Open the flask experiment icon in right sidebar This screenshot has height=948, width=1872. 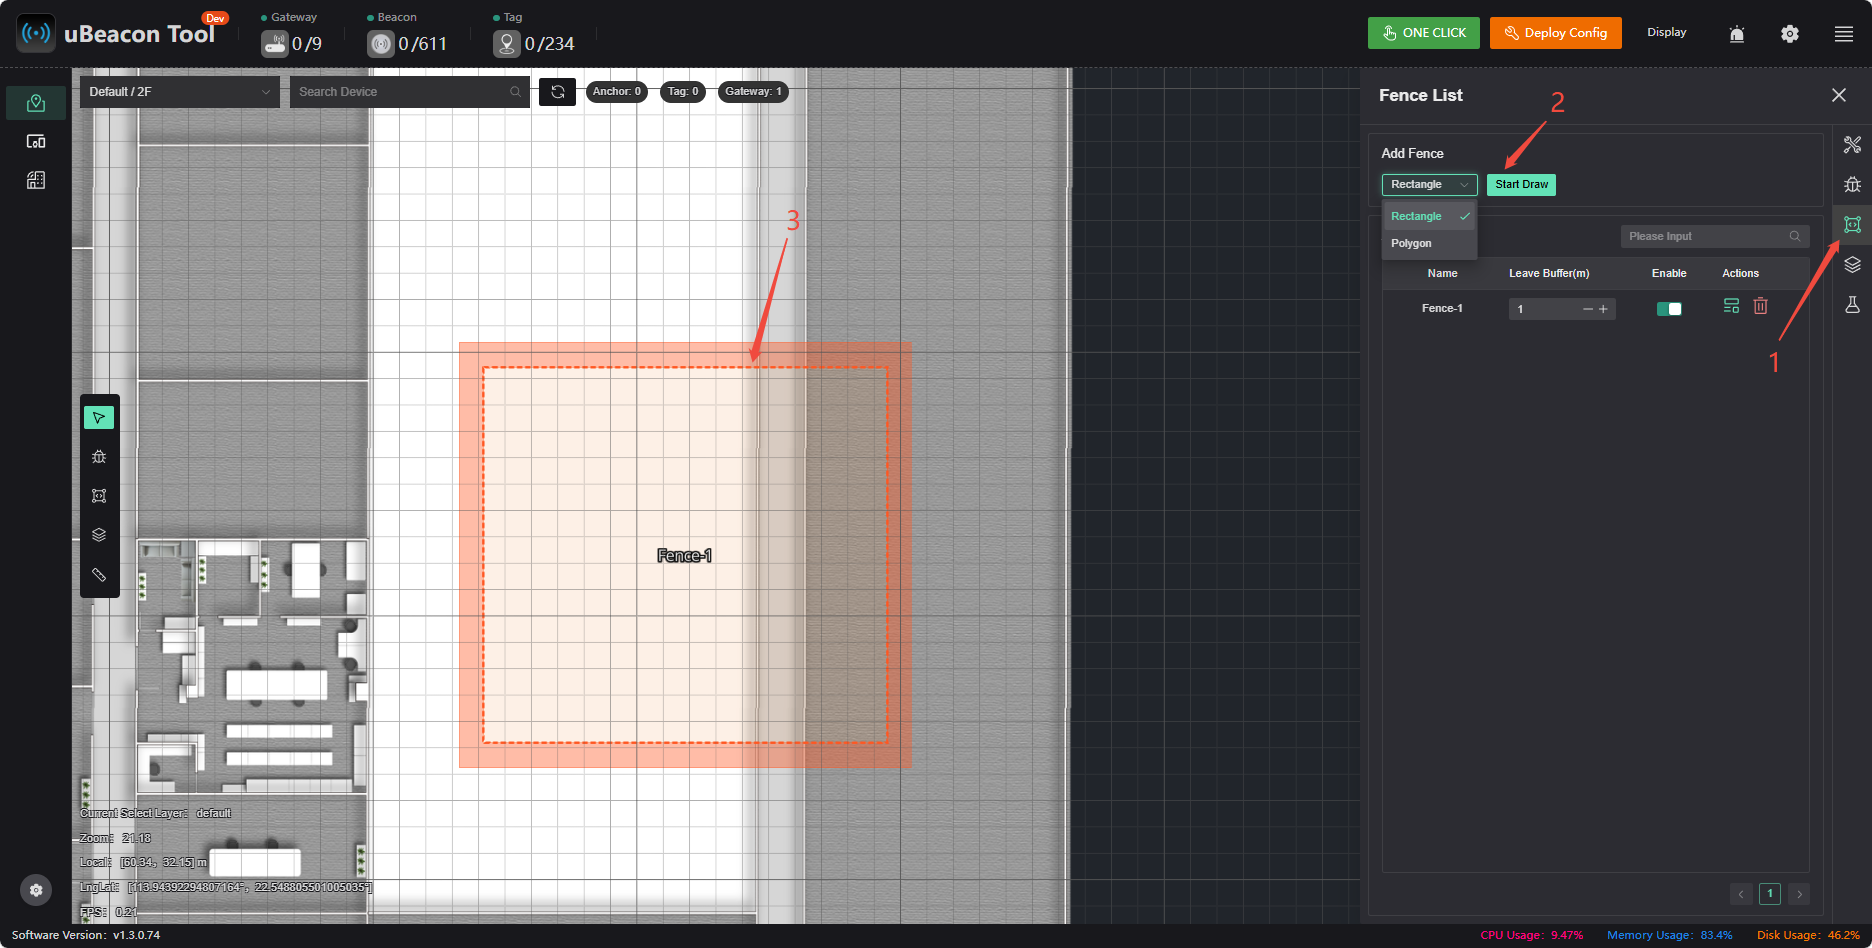tap(1852, 305)
